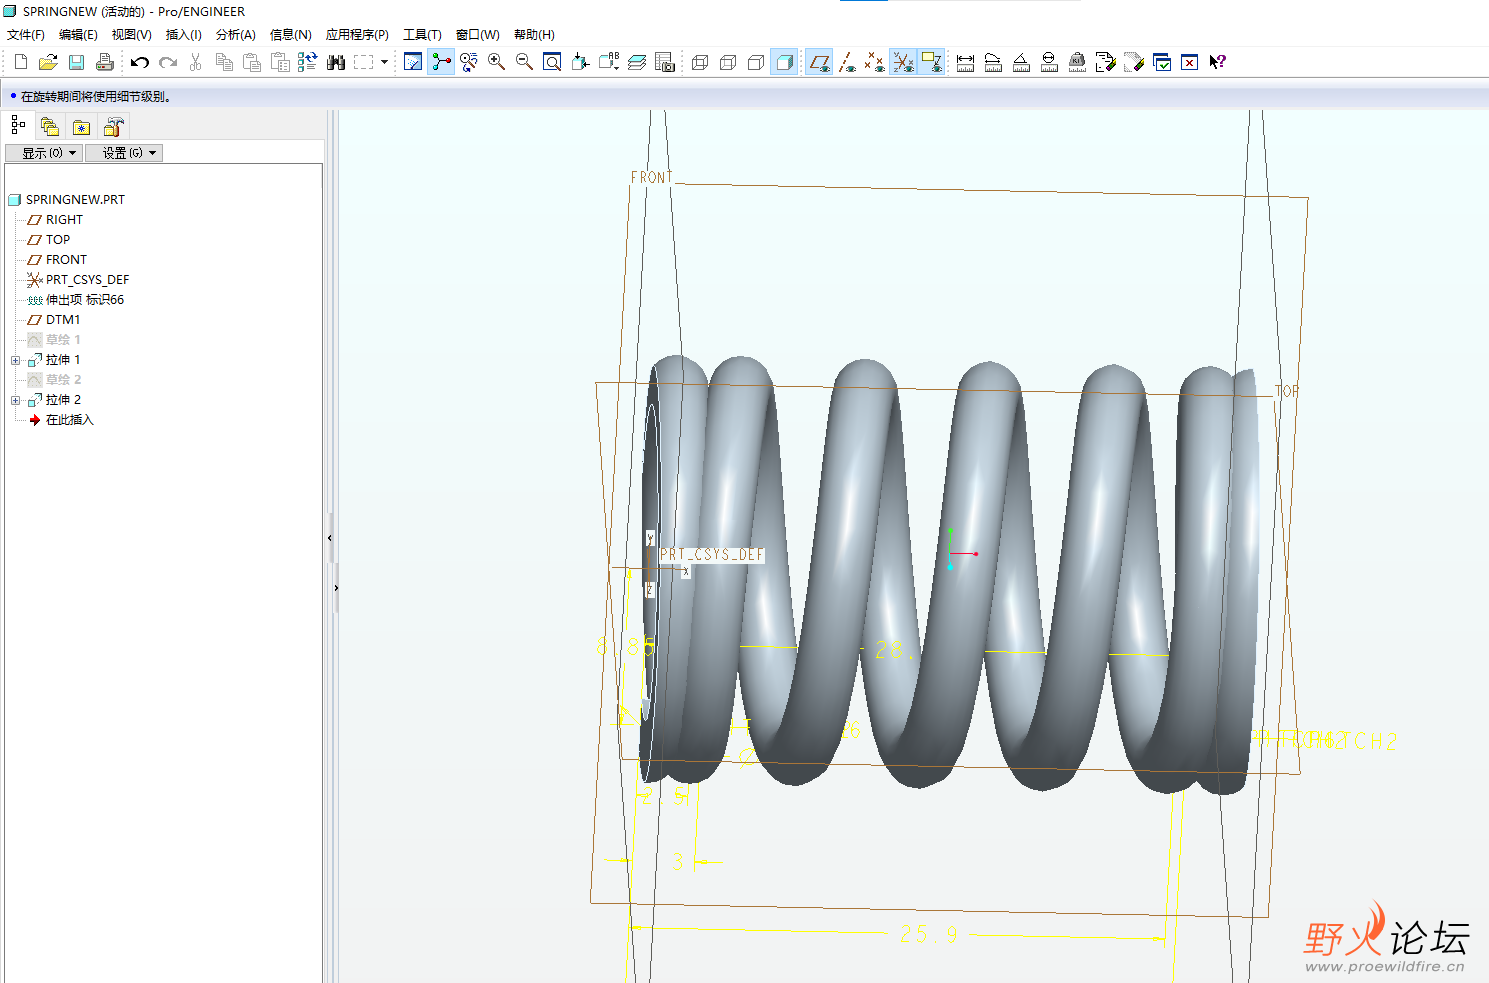Switch to Favorites navigator tab
1489x983 pixels.
coord(82,126)
